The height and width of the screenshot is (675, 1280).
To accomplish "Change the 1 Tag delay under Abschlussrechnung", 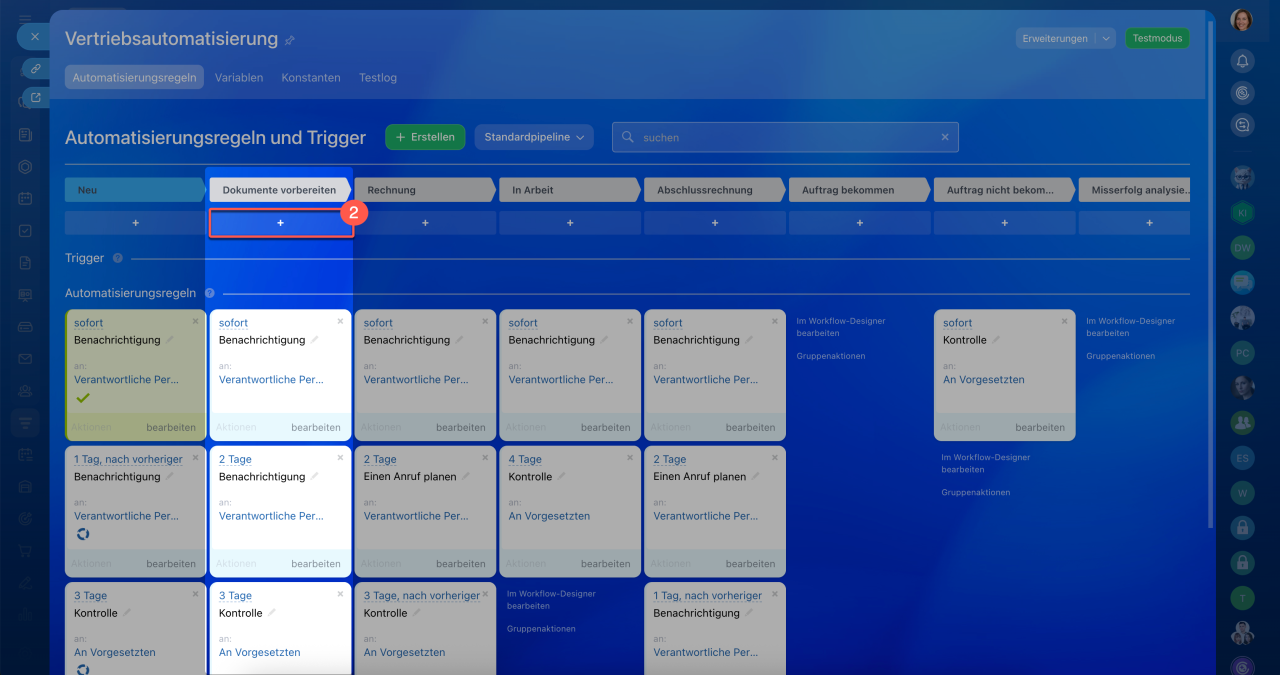I will [707, 596].
